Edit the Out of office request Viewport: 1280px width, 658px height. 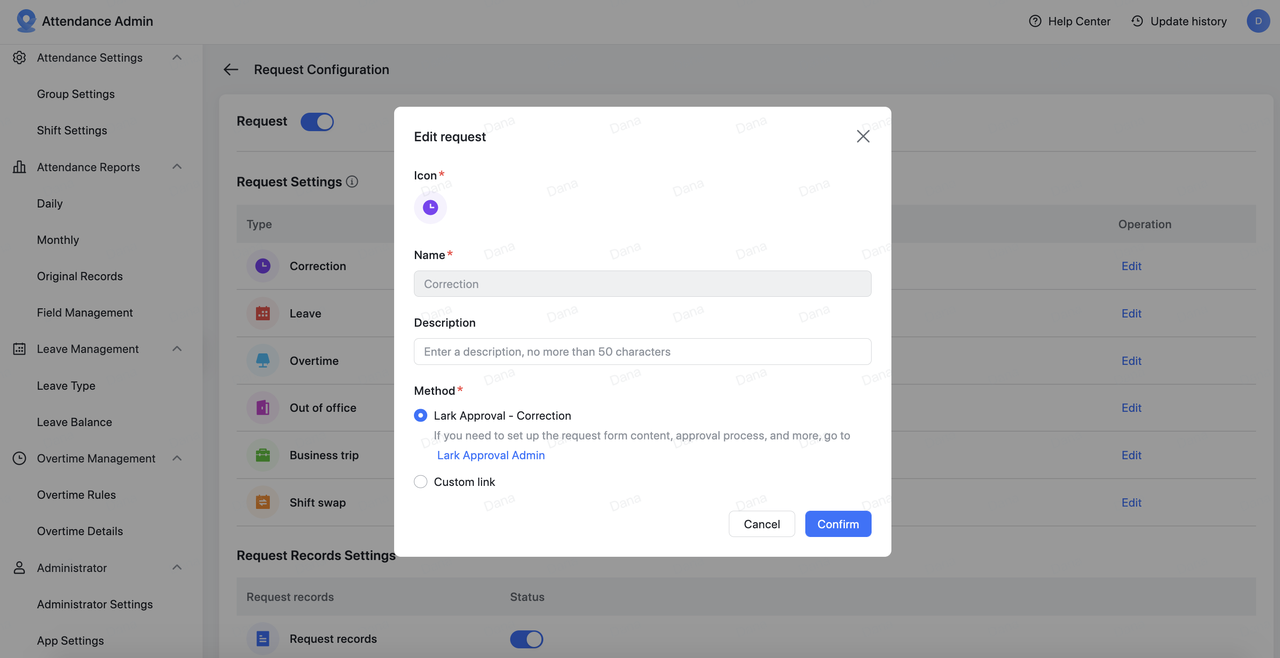1131,408
